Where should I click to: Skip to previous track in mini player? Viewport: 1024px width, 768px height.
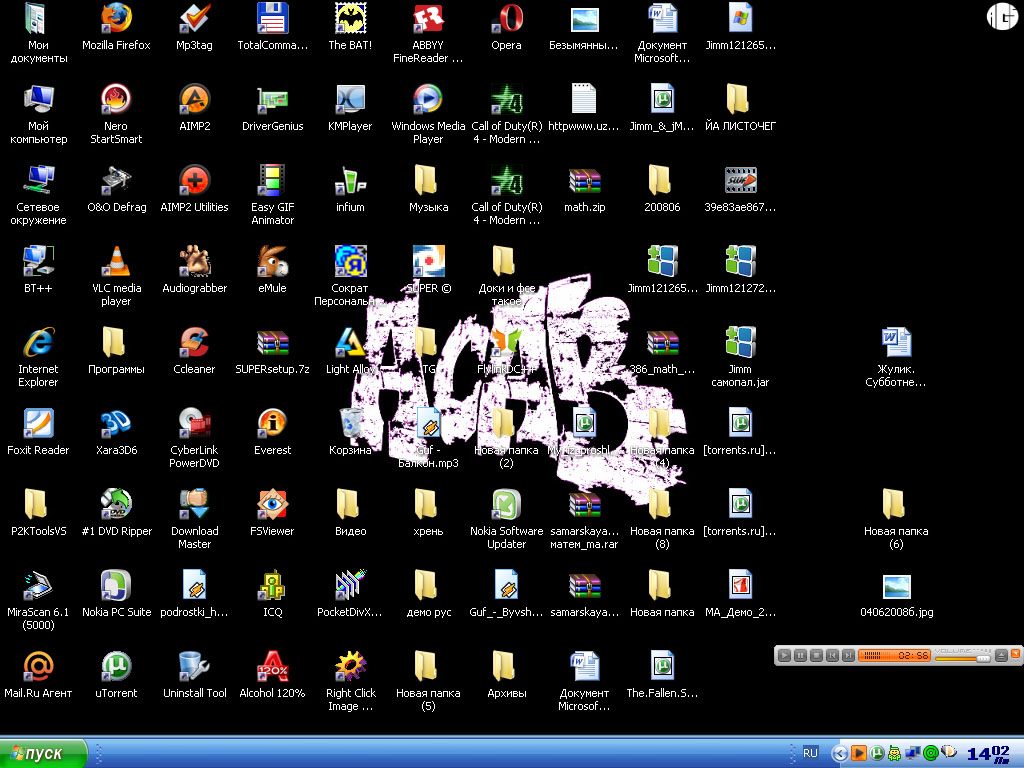832,655
